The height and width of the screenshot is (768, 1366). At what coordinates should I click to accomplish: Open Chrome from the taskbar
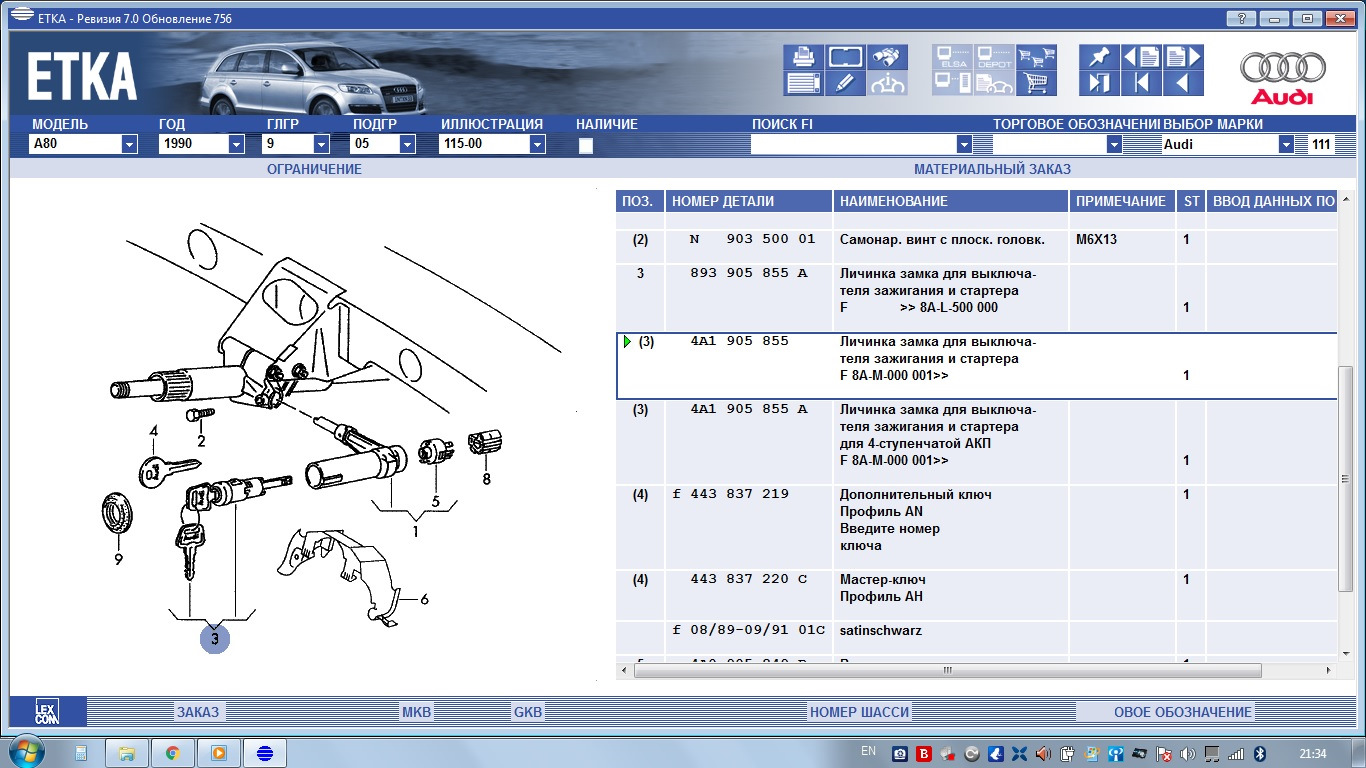(172, 753)
